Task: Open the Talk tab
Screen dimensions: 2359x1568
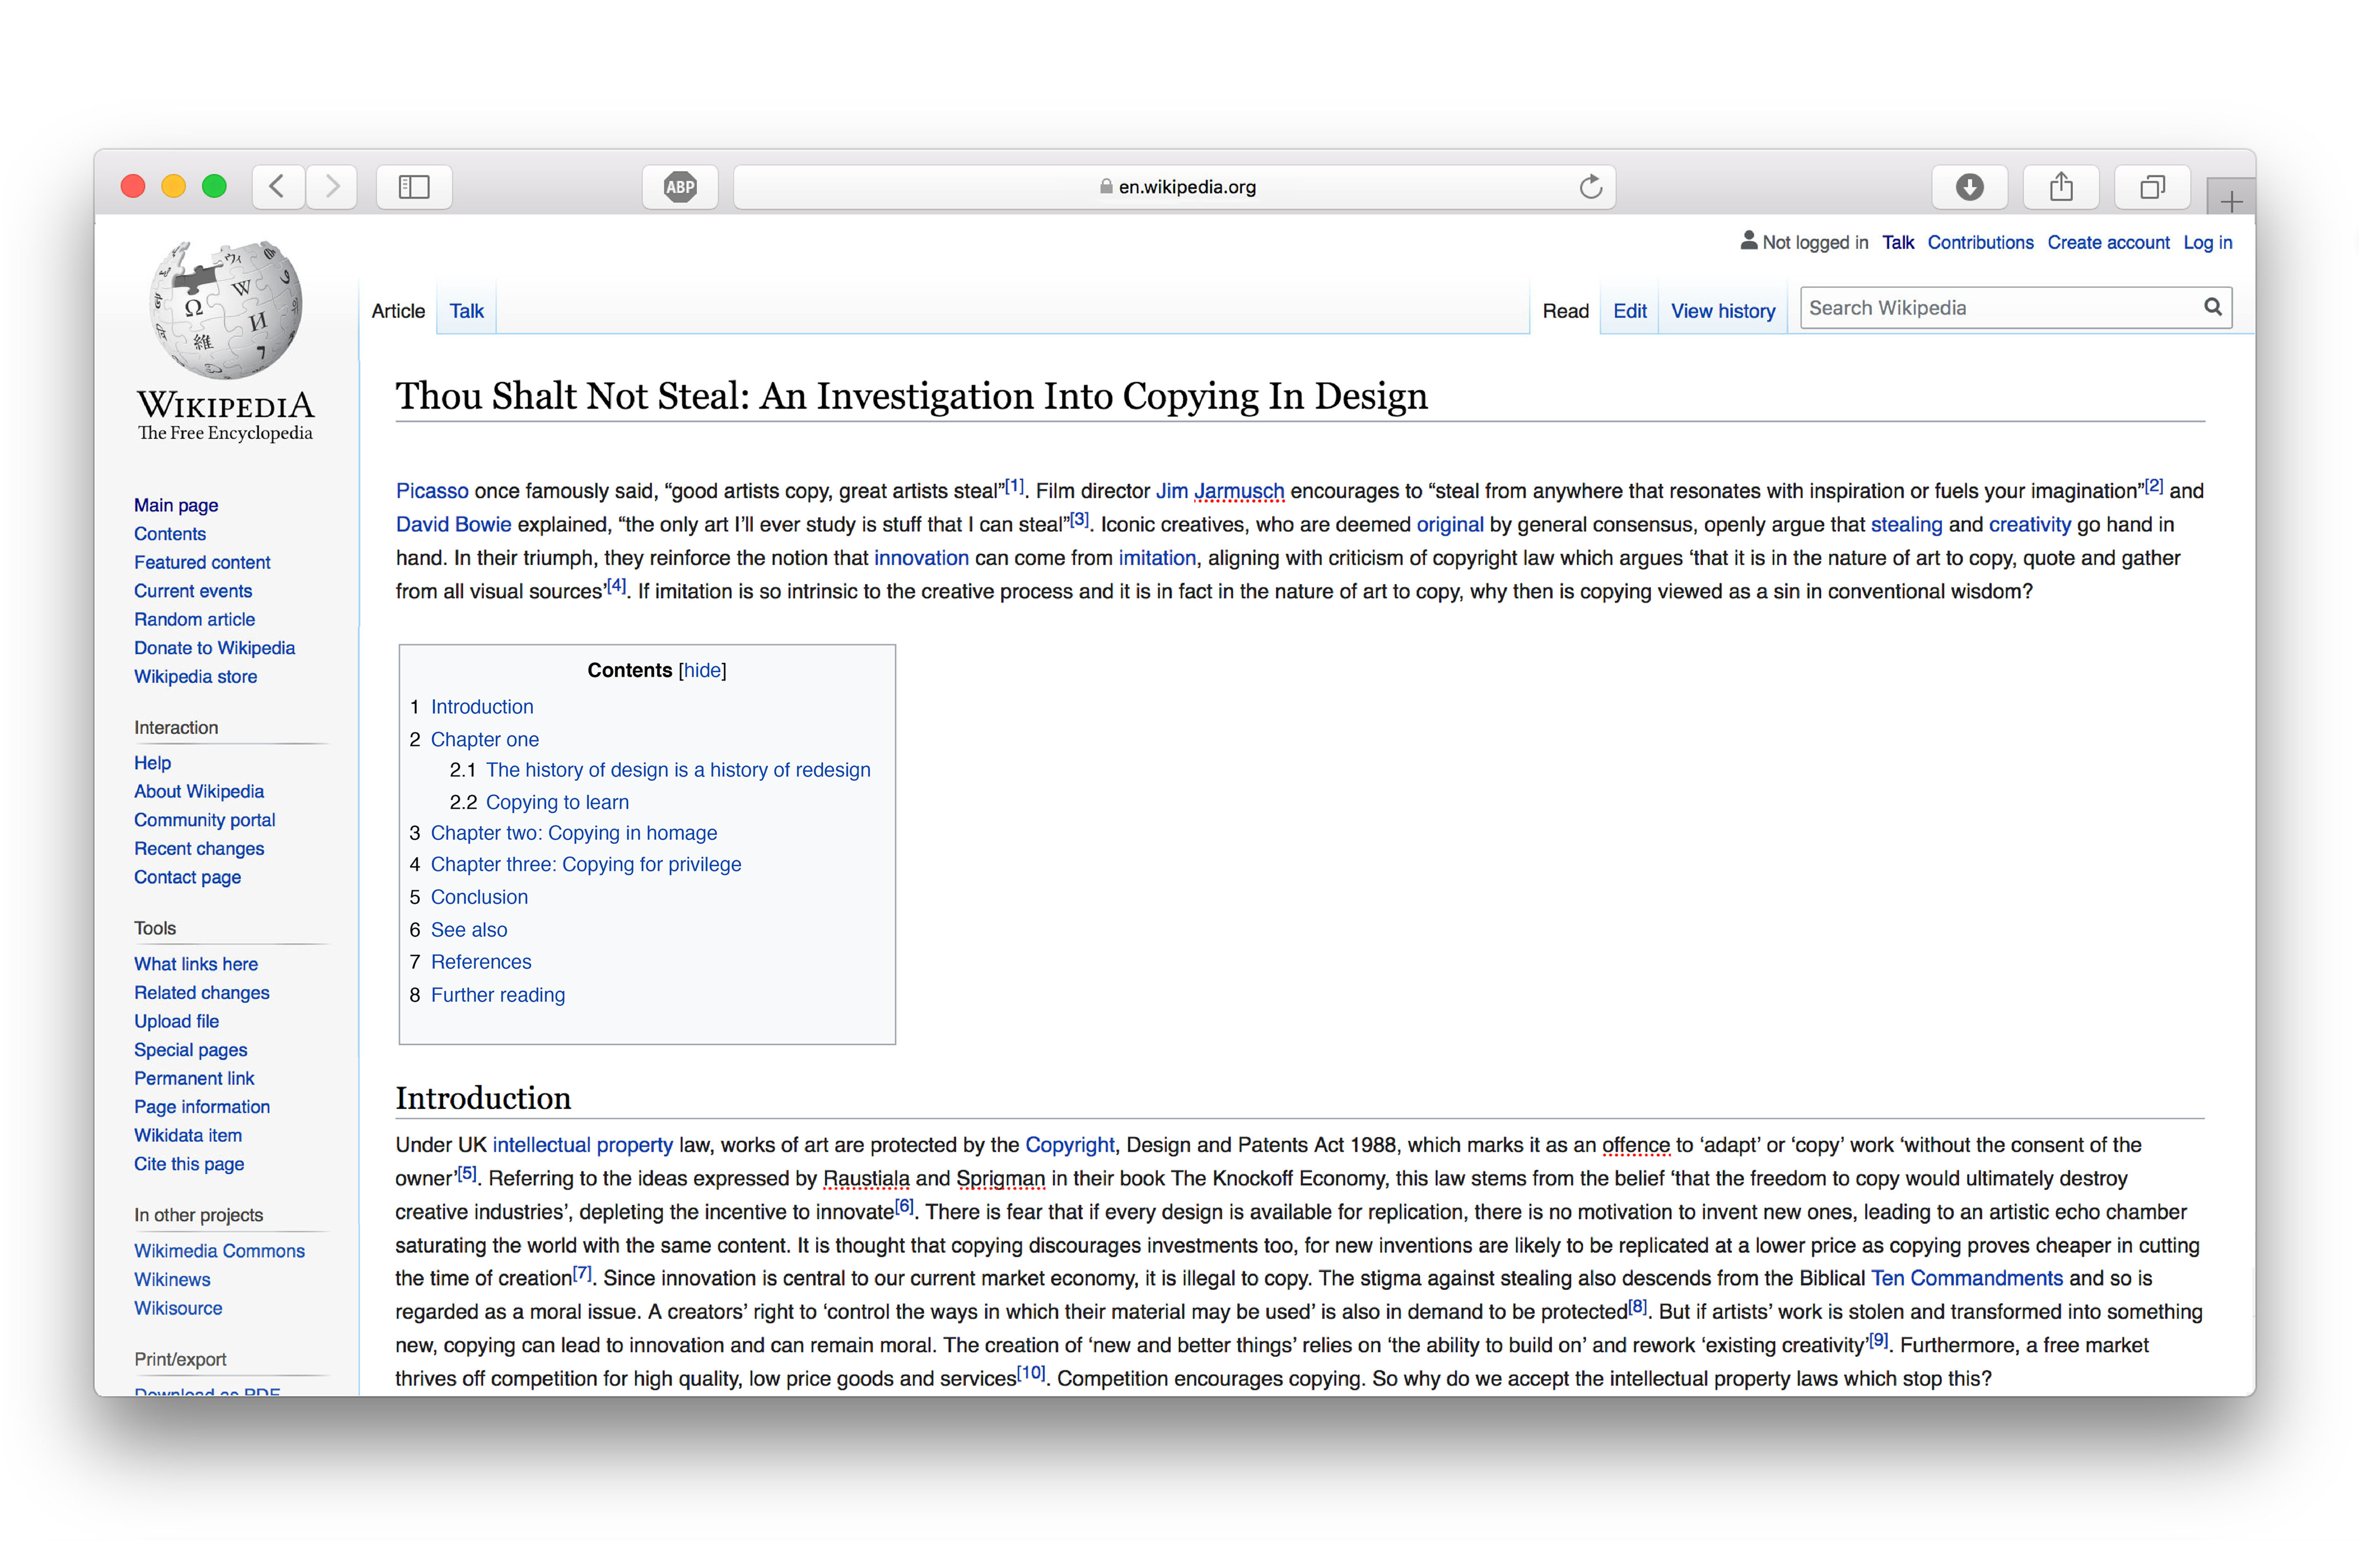Action: tap(467, 311)
